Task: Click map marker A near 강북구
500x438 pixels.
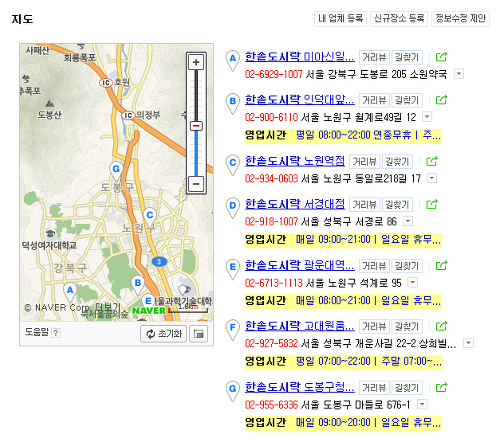Action: click(x=70, y=292)
